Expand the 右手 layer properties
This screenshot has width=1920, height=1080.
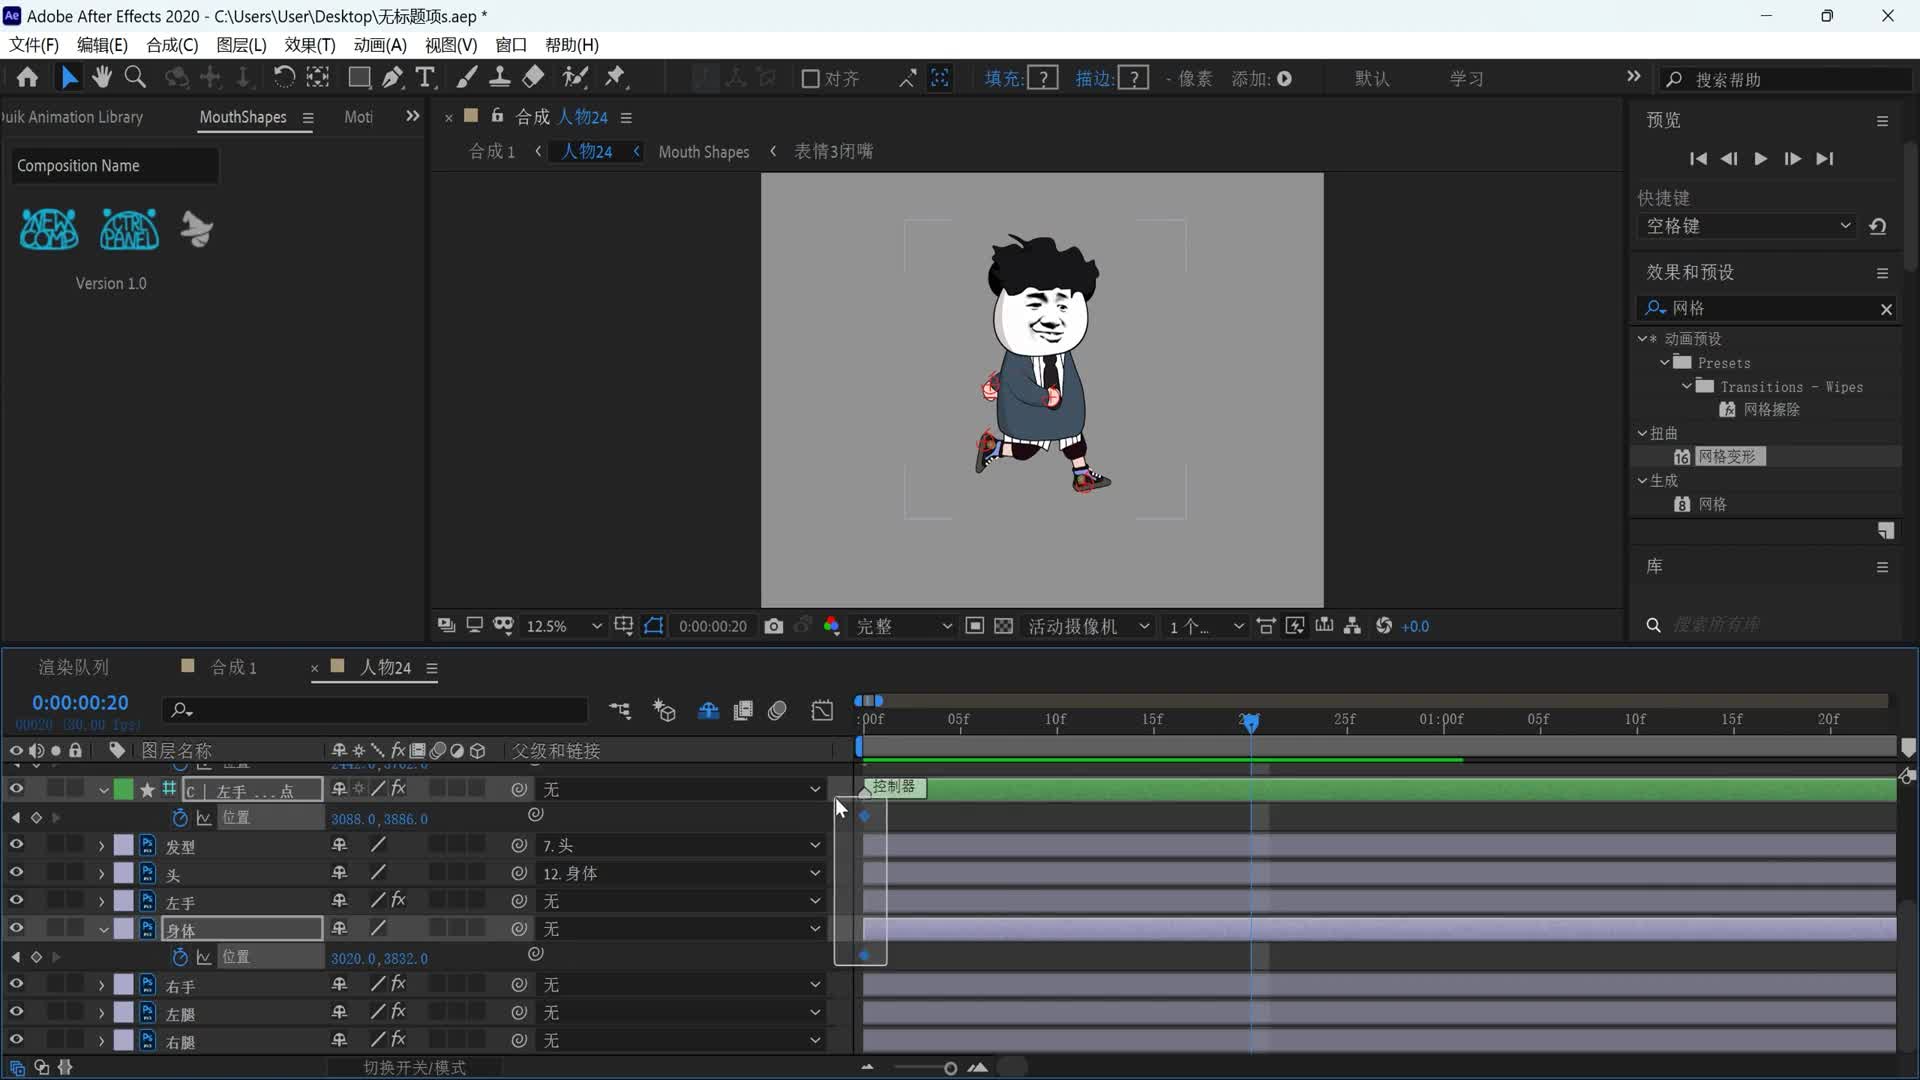coord(101,985)
